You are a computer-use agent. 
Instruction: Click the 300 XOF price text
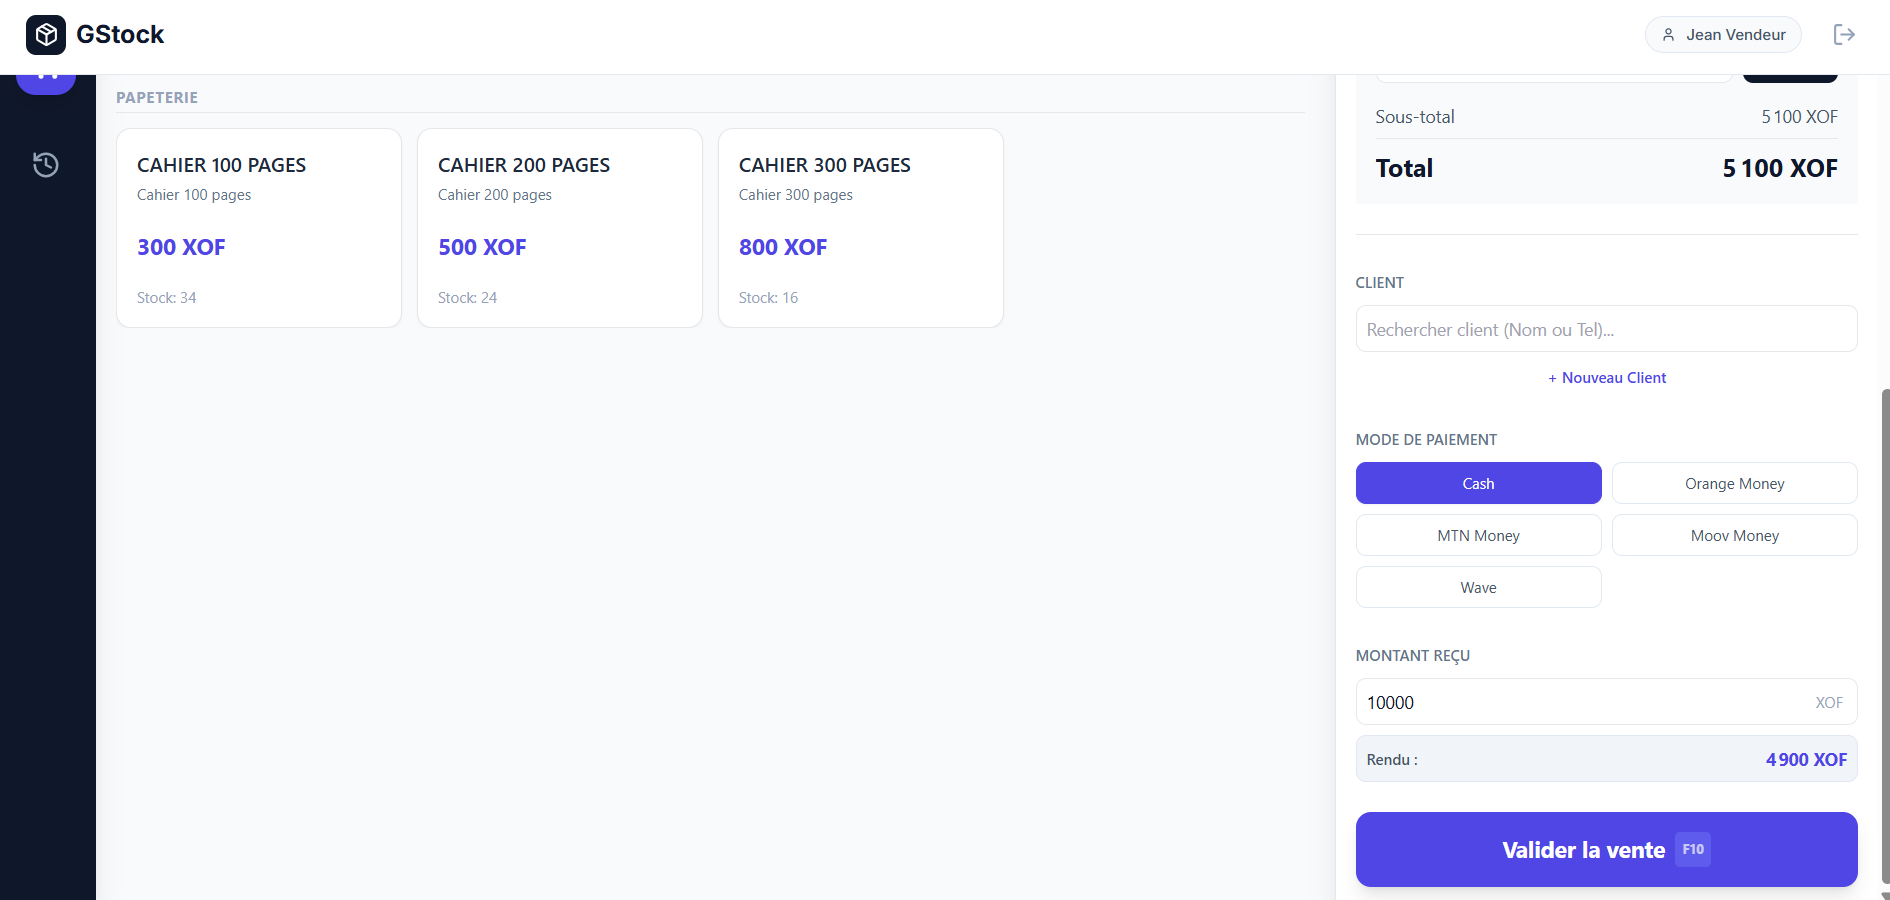point(181,247)
